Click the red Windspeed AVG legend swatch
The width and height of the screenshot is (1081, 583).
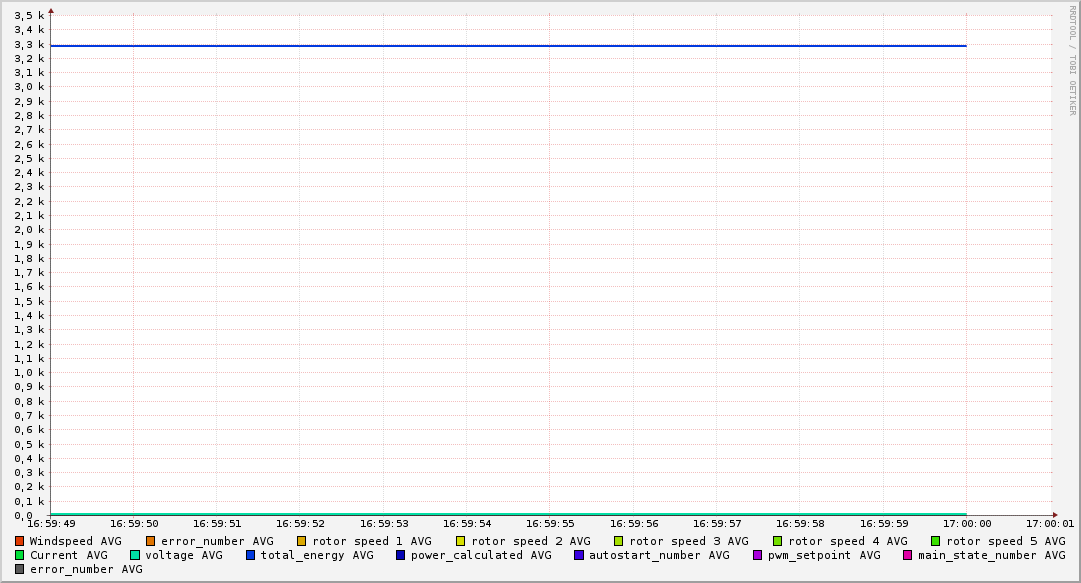tap(20, 541)
